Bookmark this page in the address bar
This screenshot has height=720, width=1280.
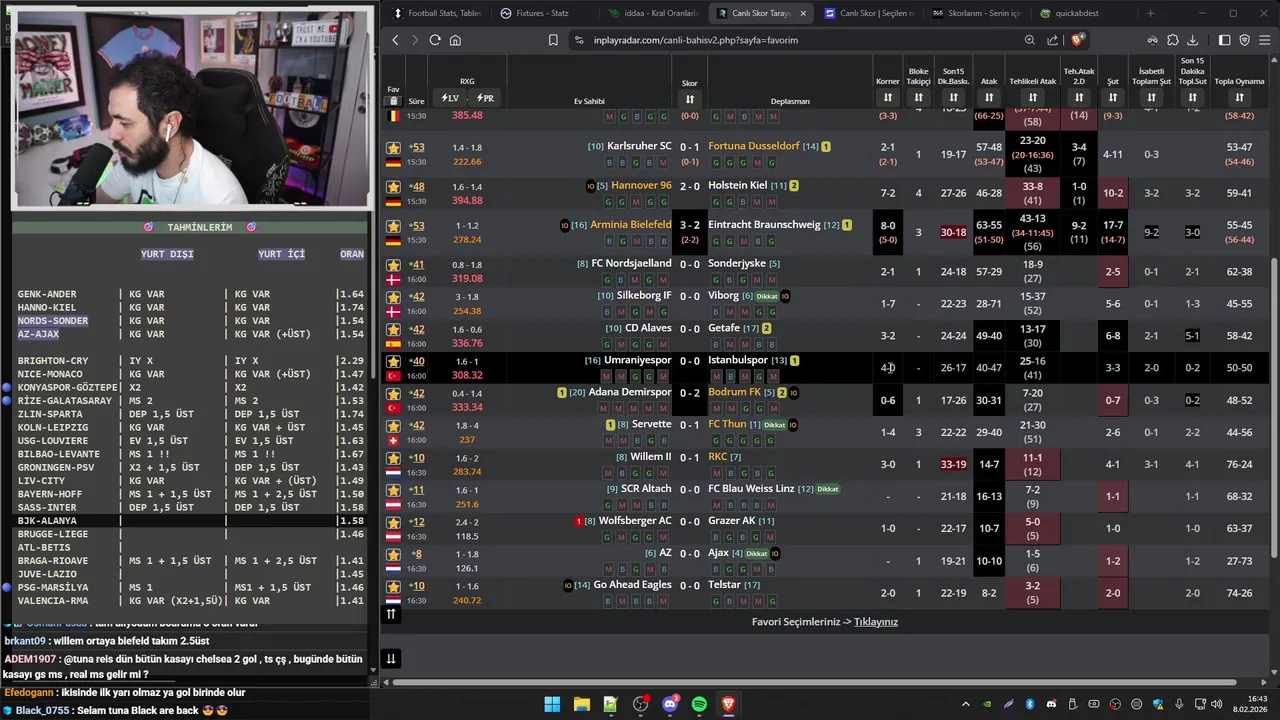tap(553, 40)
